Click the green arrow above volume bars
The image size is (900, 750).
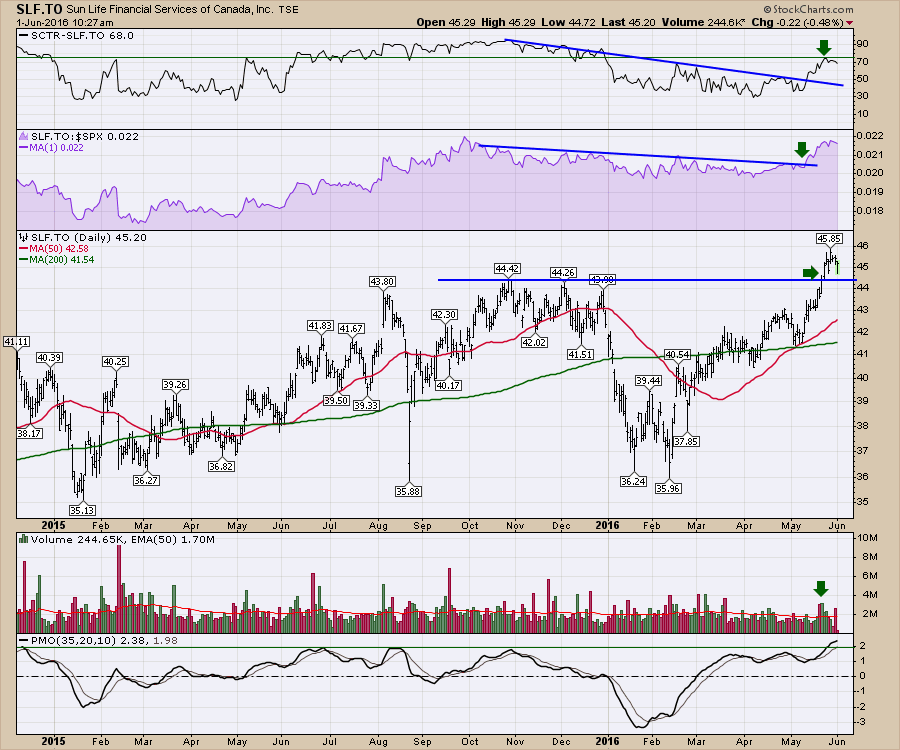point(821,588)
